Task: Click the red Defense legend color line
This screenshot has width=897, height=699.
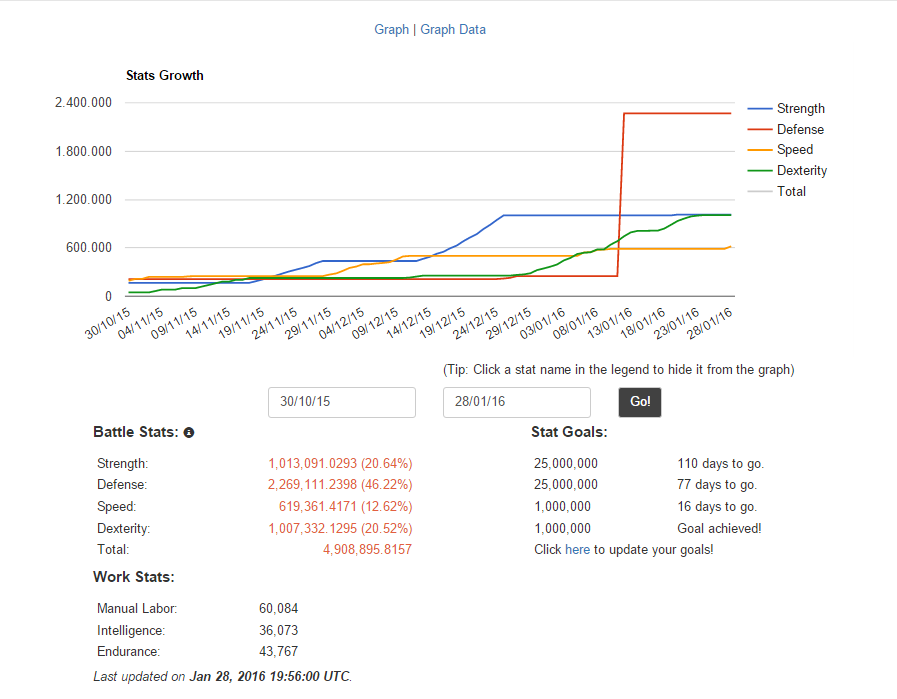Action: point(760,129)
